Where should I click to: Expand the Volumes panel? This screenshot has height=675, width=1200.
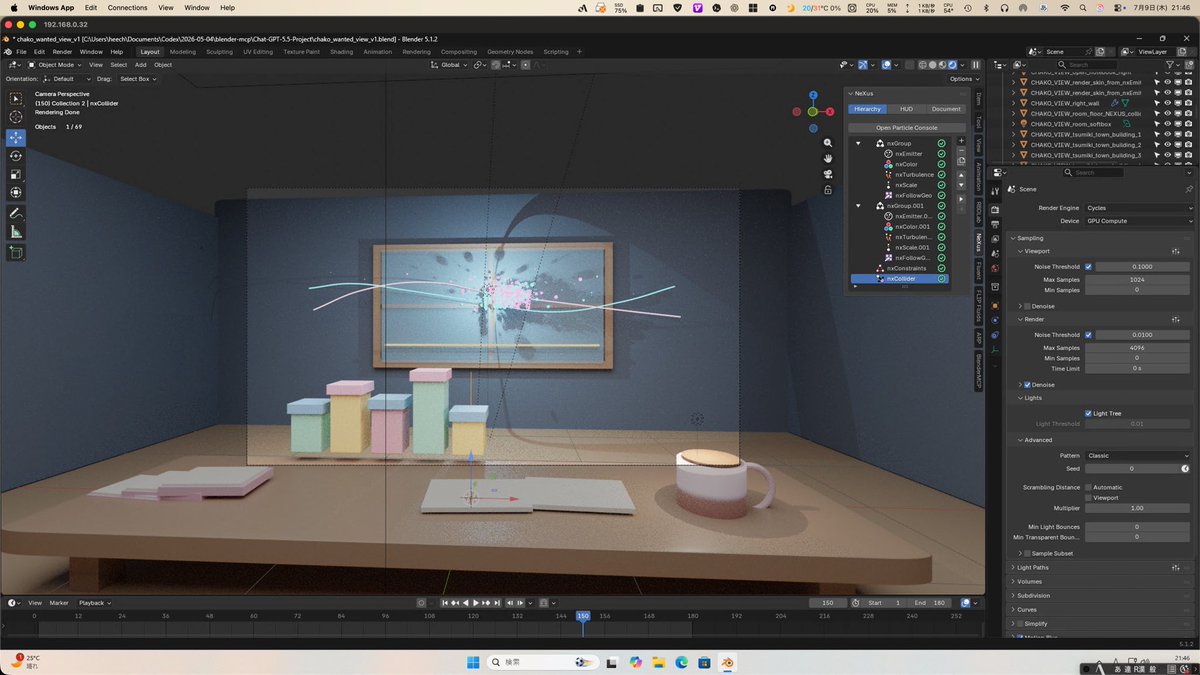coord(1029,582)
